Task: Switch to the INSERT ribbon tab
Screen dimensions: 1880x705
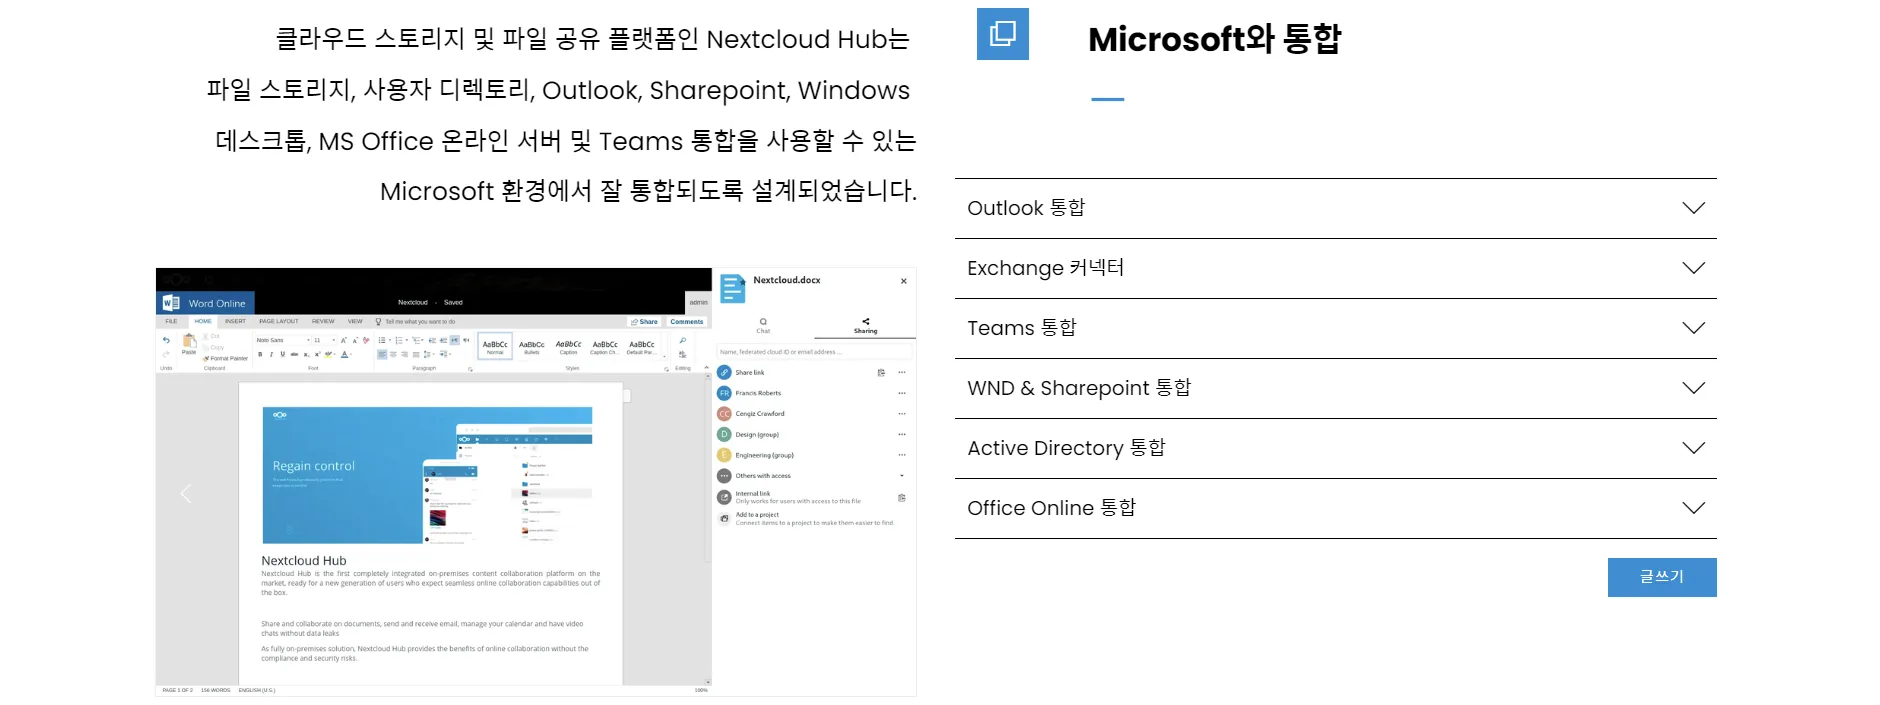Action: point(235,321)
